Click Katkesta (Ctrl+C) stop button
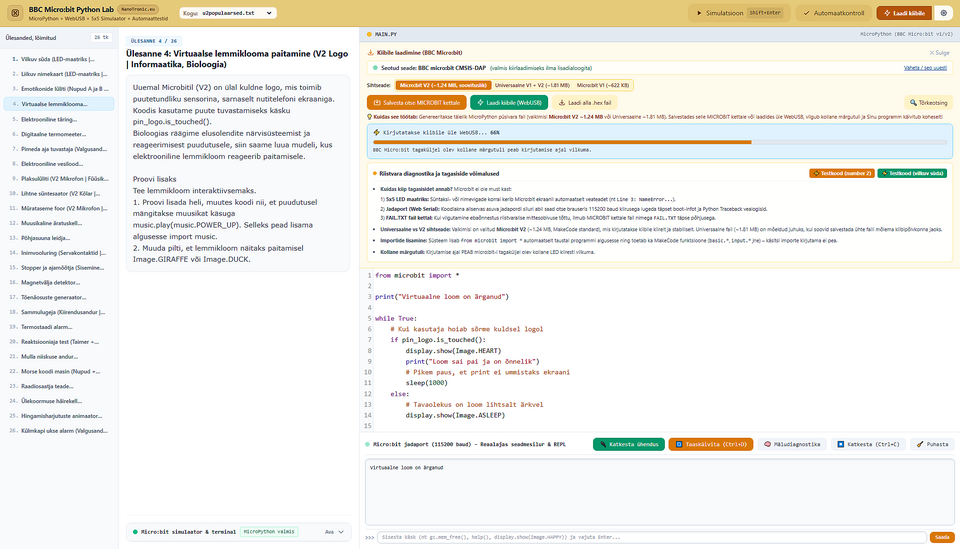The width and height of the screenshot is (960, 549). tap(868, 444)
